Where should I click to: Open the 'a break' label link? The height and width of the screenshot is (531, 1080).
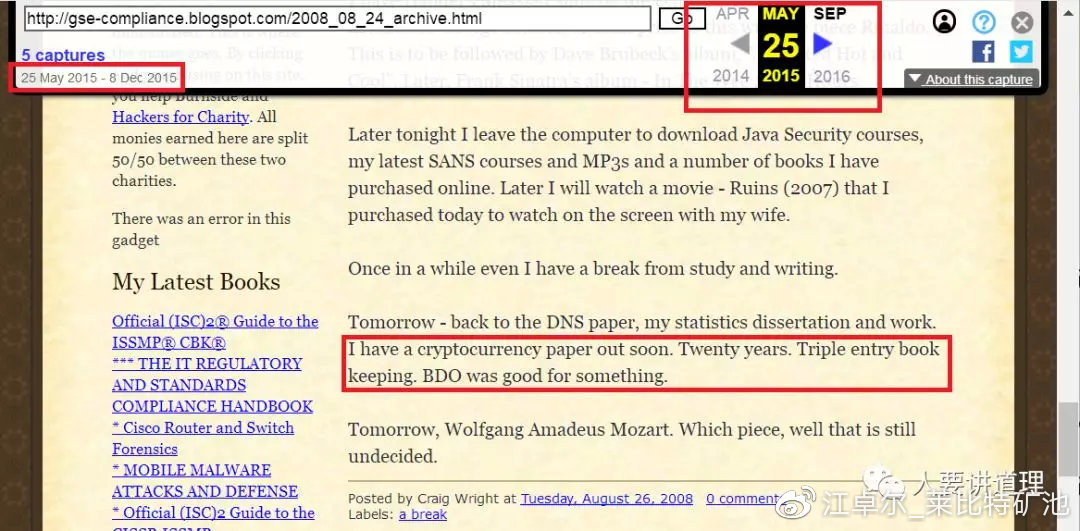[423, 514]
